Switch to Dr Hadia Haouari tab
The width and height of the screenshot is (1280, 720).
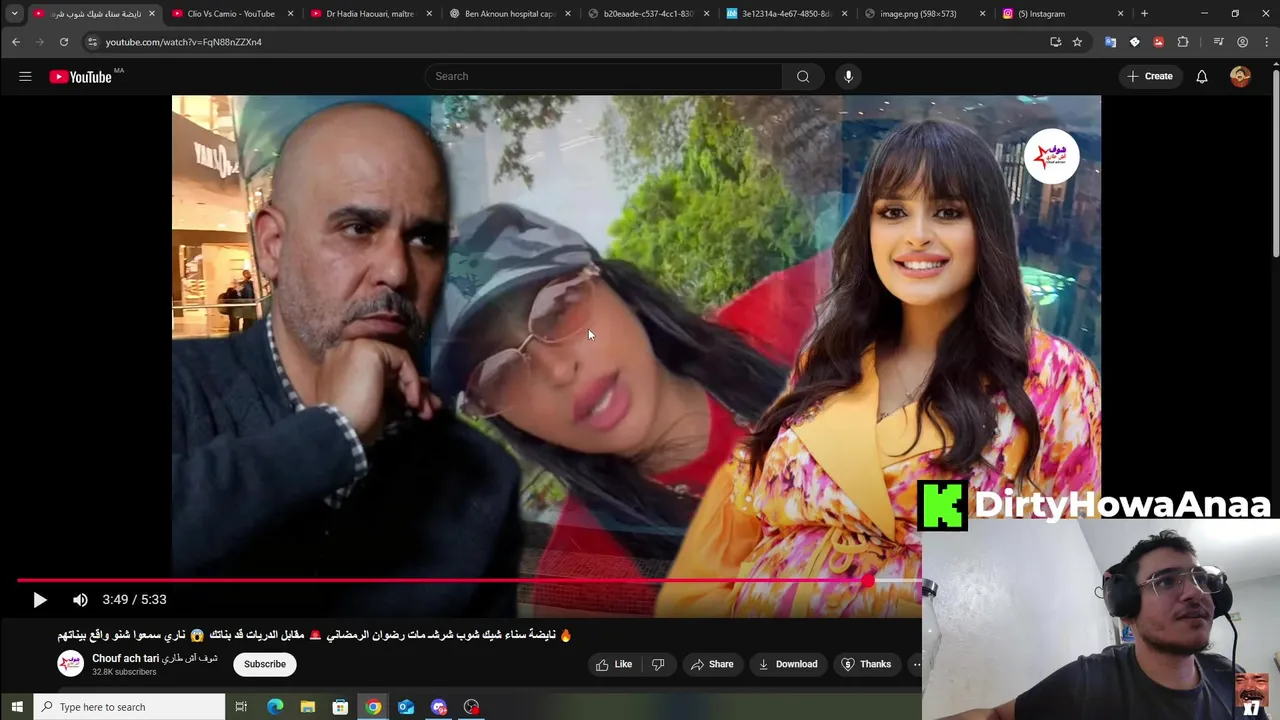click(x=370, y=14)
